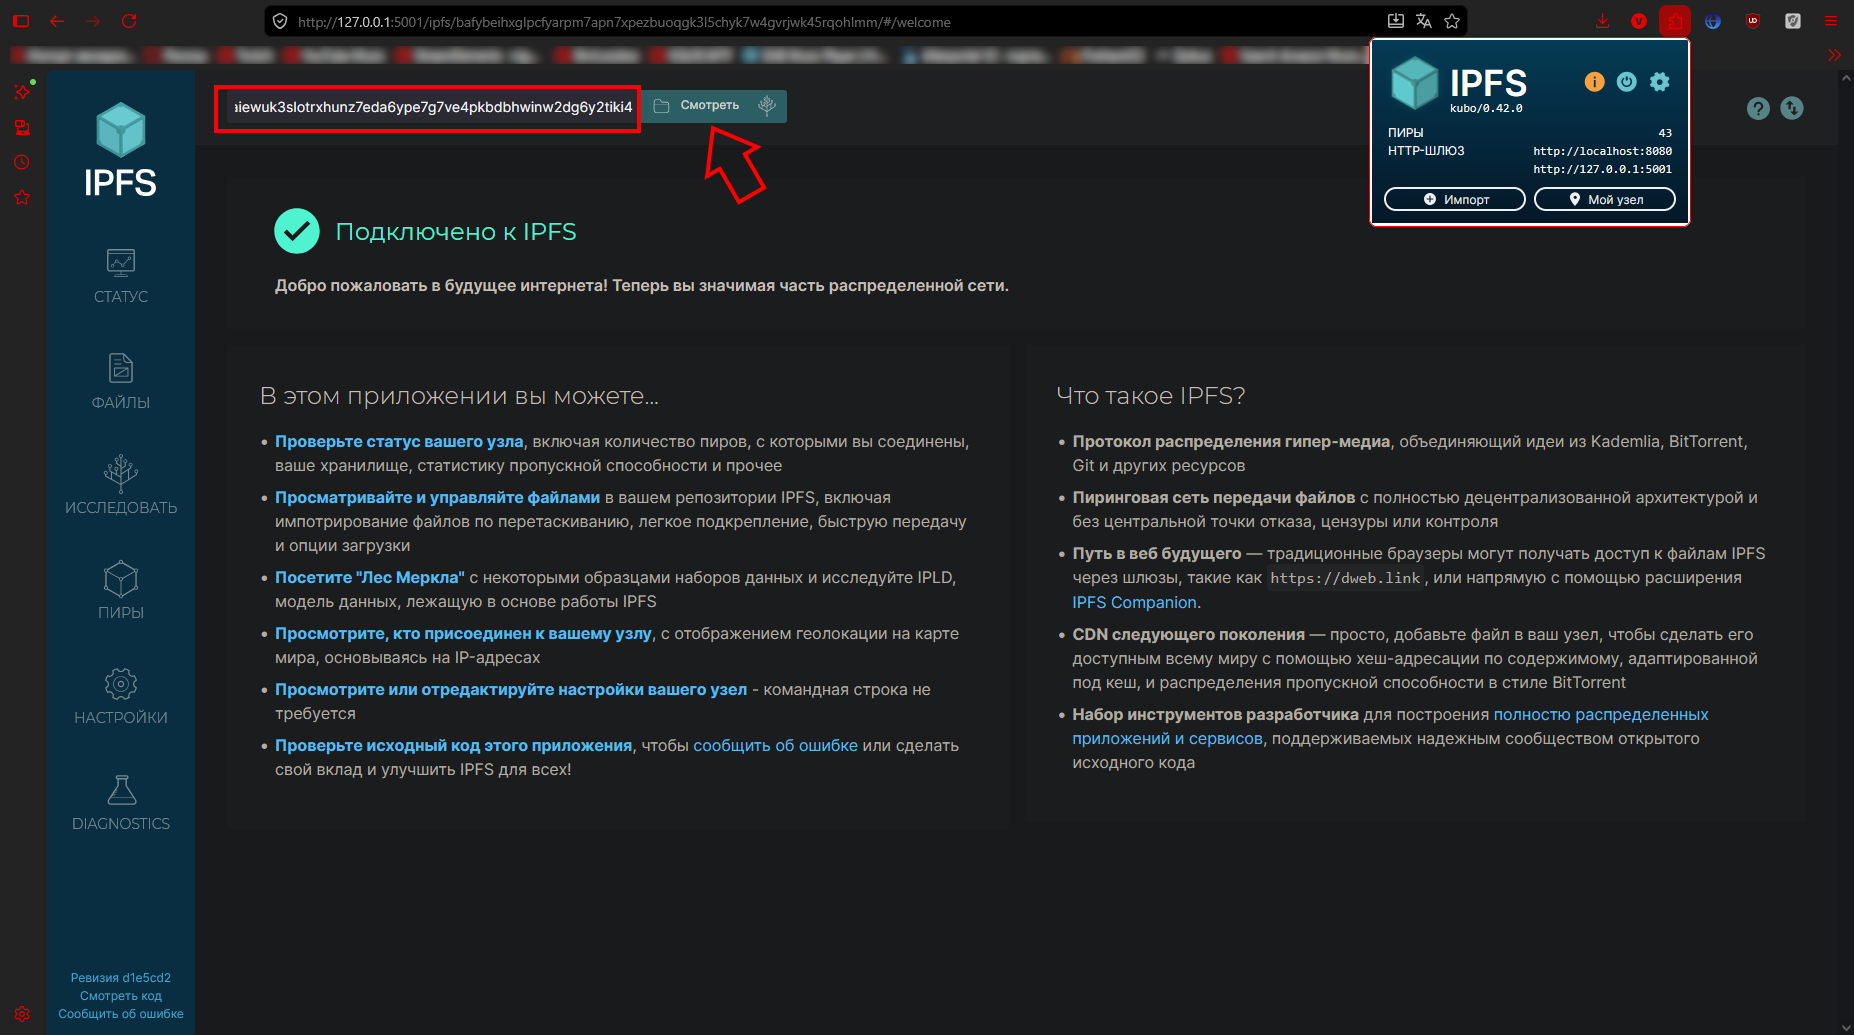Image resolution: width=1854 pixels, height=1035 pixels.
Task: Go back with the browser back arrow
Action: (57, 21)
